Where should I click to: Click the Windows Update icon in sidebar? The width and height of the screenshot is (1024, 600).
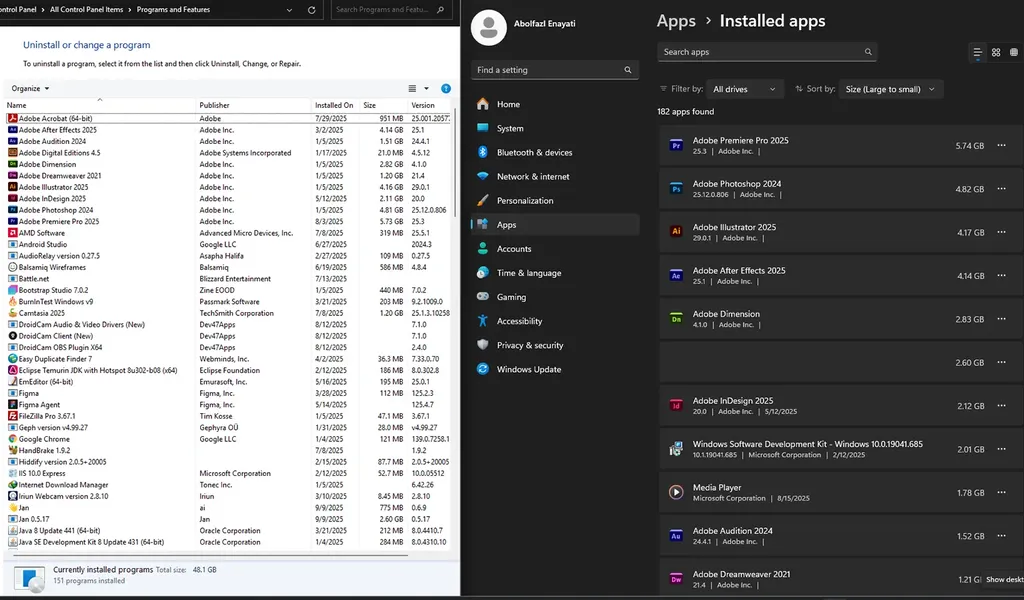coord(483,369)
